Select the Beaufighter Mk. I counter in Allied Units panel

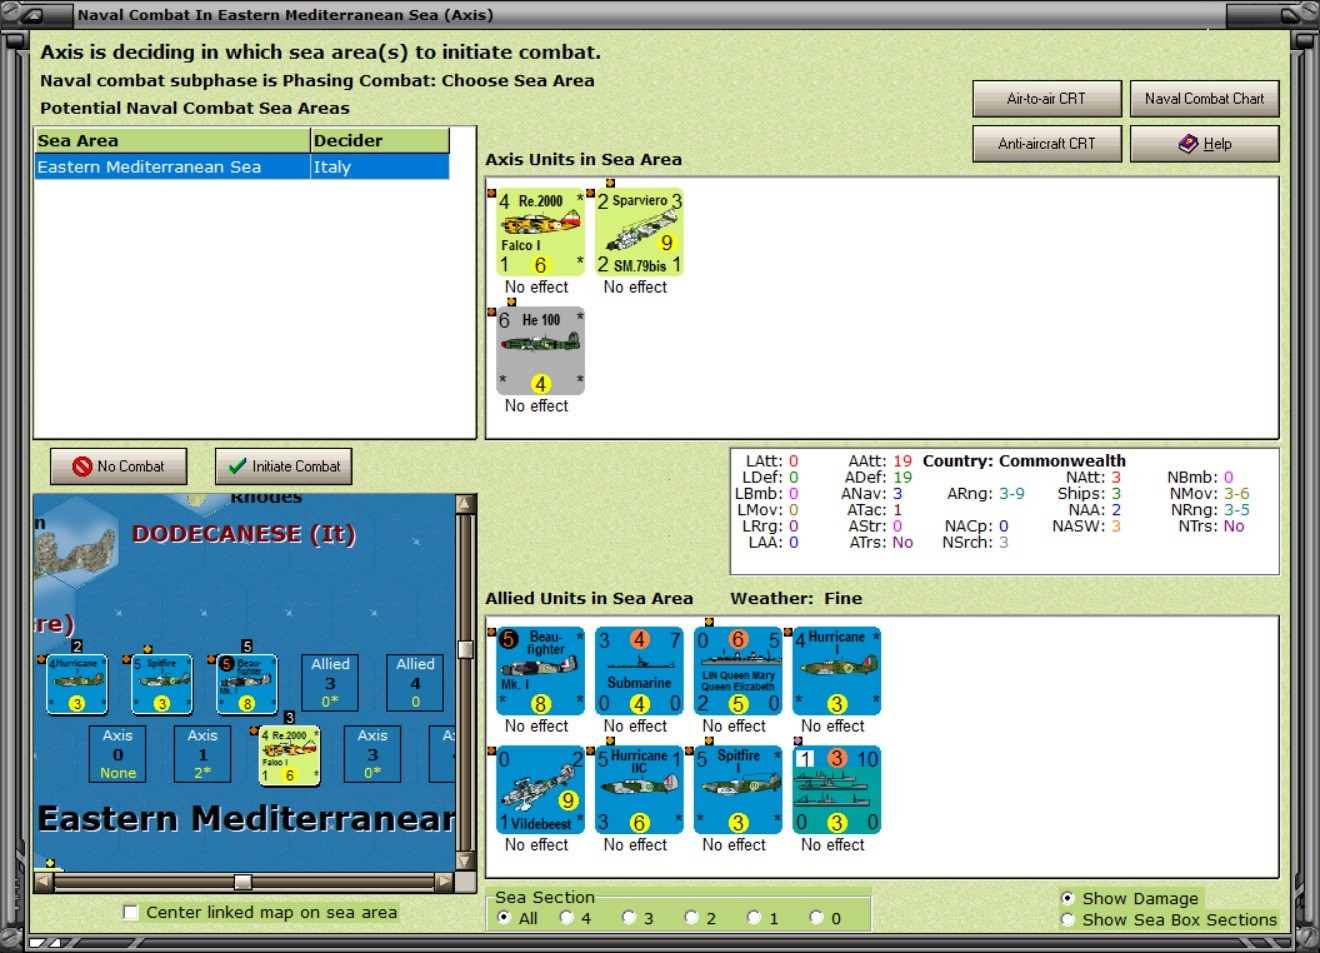(x=540, y=671)
